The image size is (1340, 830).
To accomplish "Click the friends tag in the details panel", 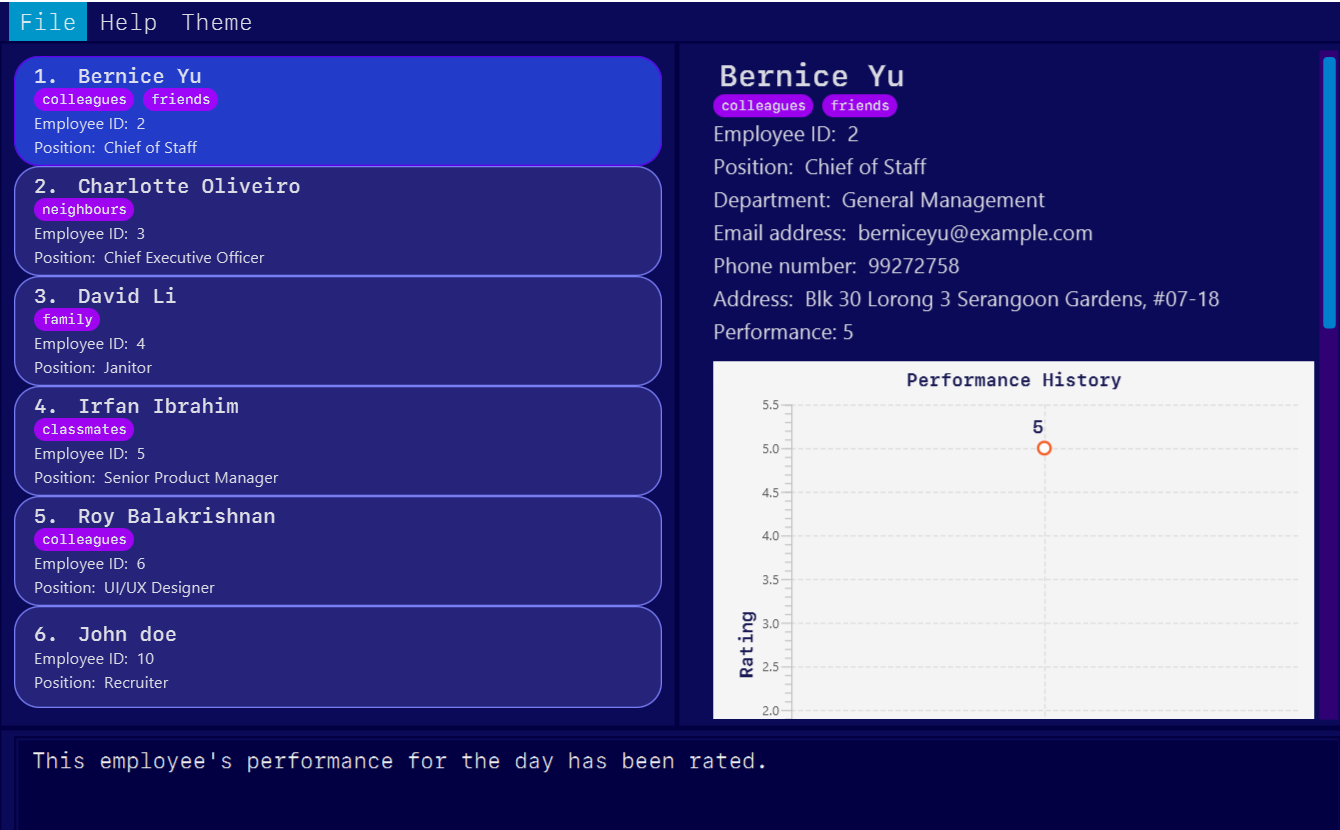I will pos(860,106).
